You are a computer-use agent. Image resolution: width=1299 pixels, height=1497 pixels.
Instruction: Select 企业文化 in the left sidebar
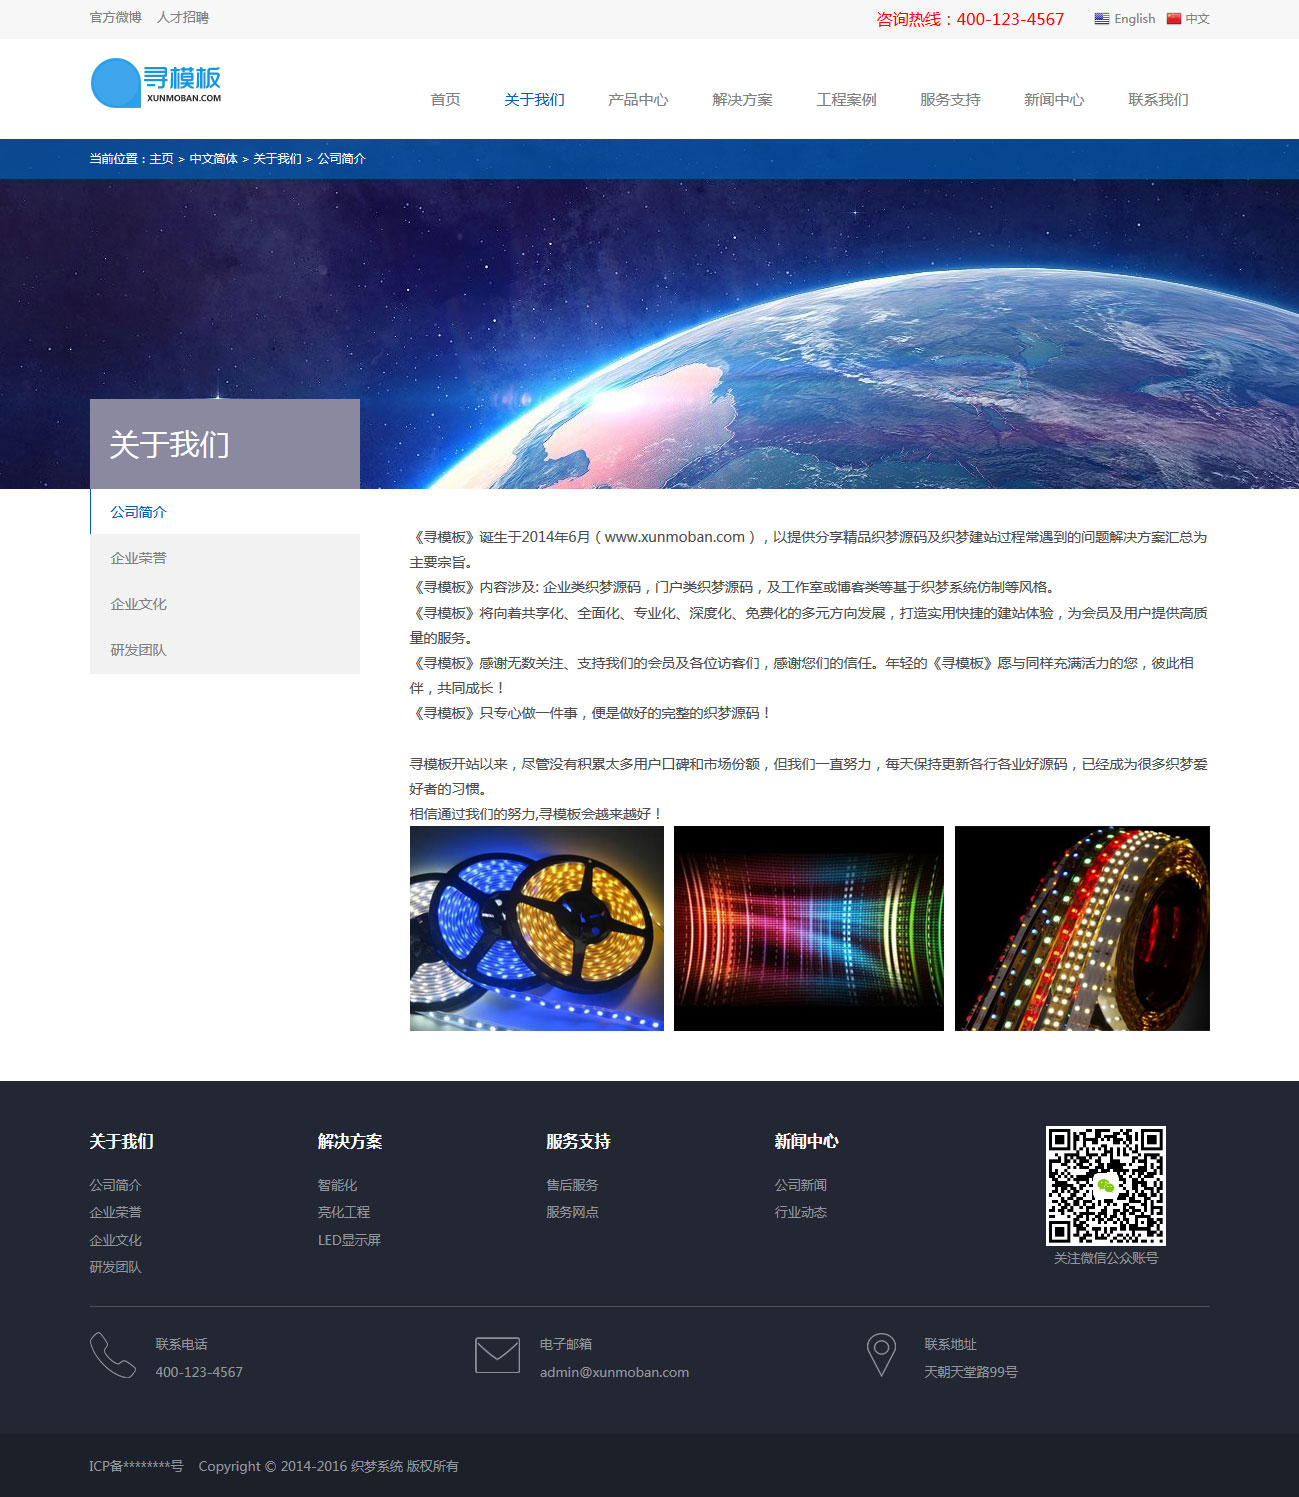point(138,604)
